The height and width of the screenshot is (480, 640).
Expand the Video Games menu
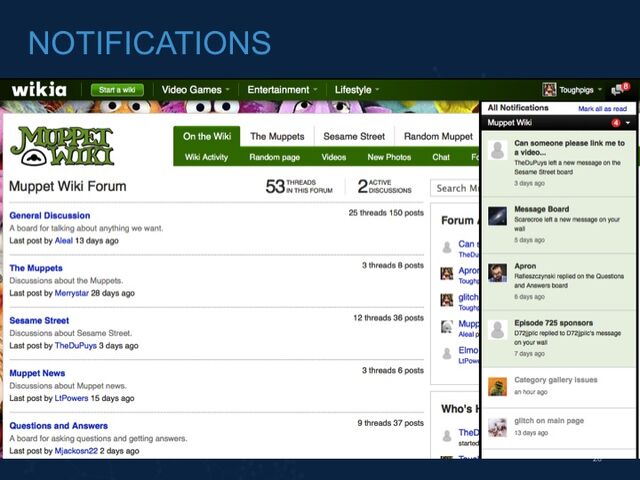[195, 90]
